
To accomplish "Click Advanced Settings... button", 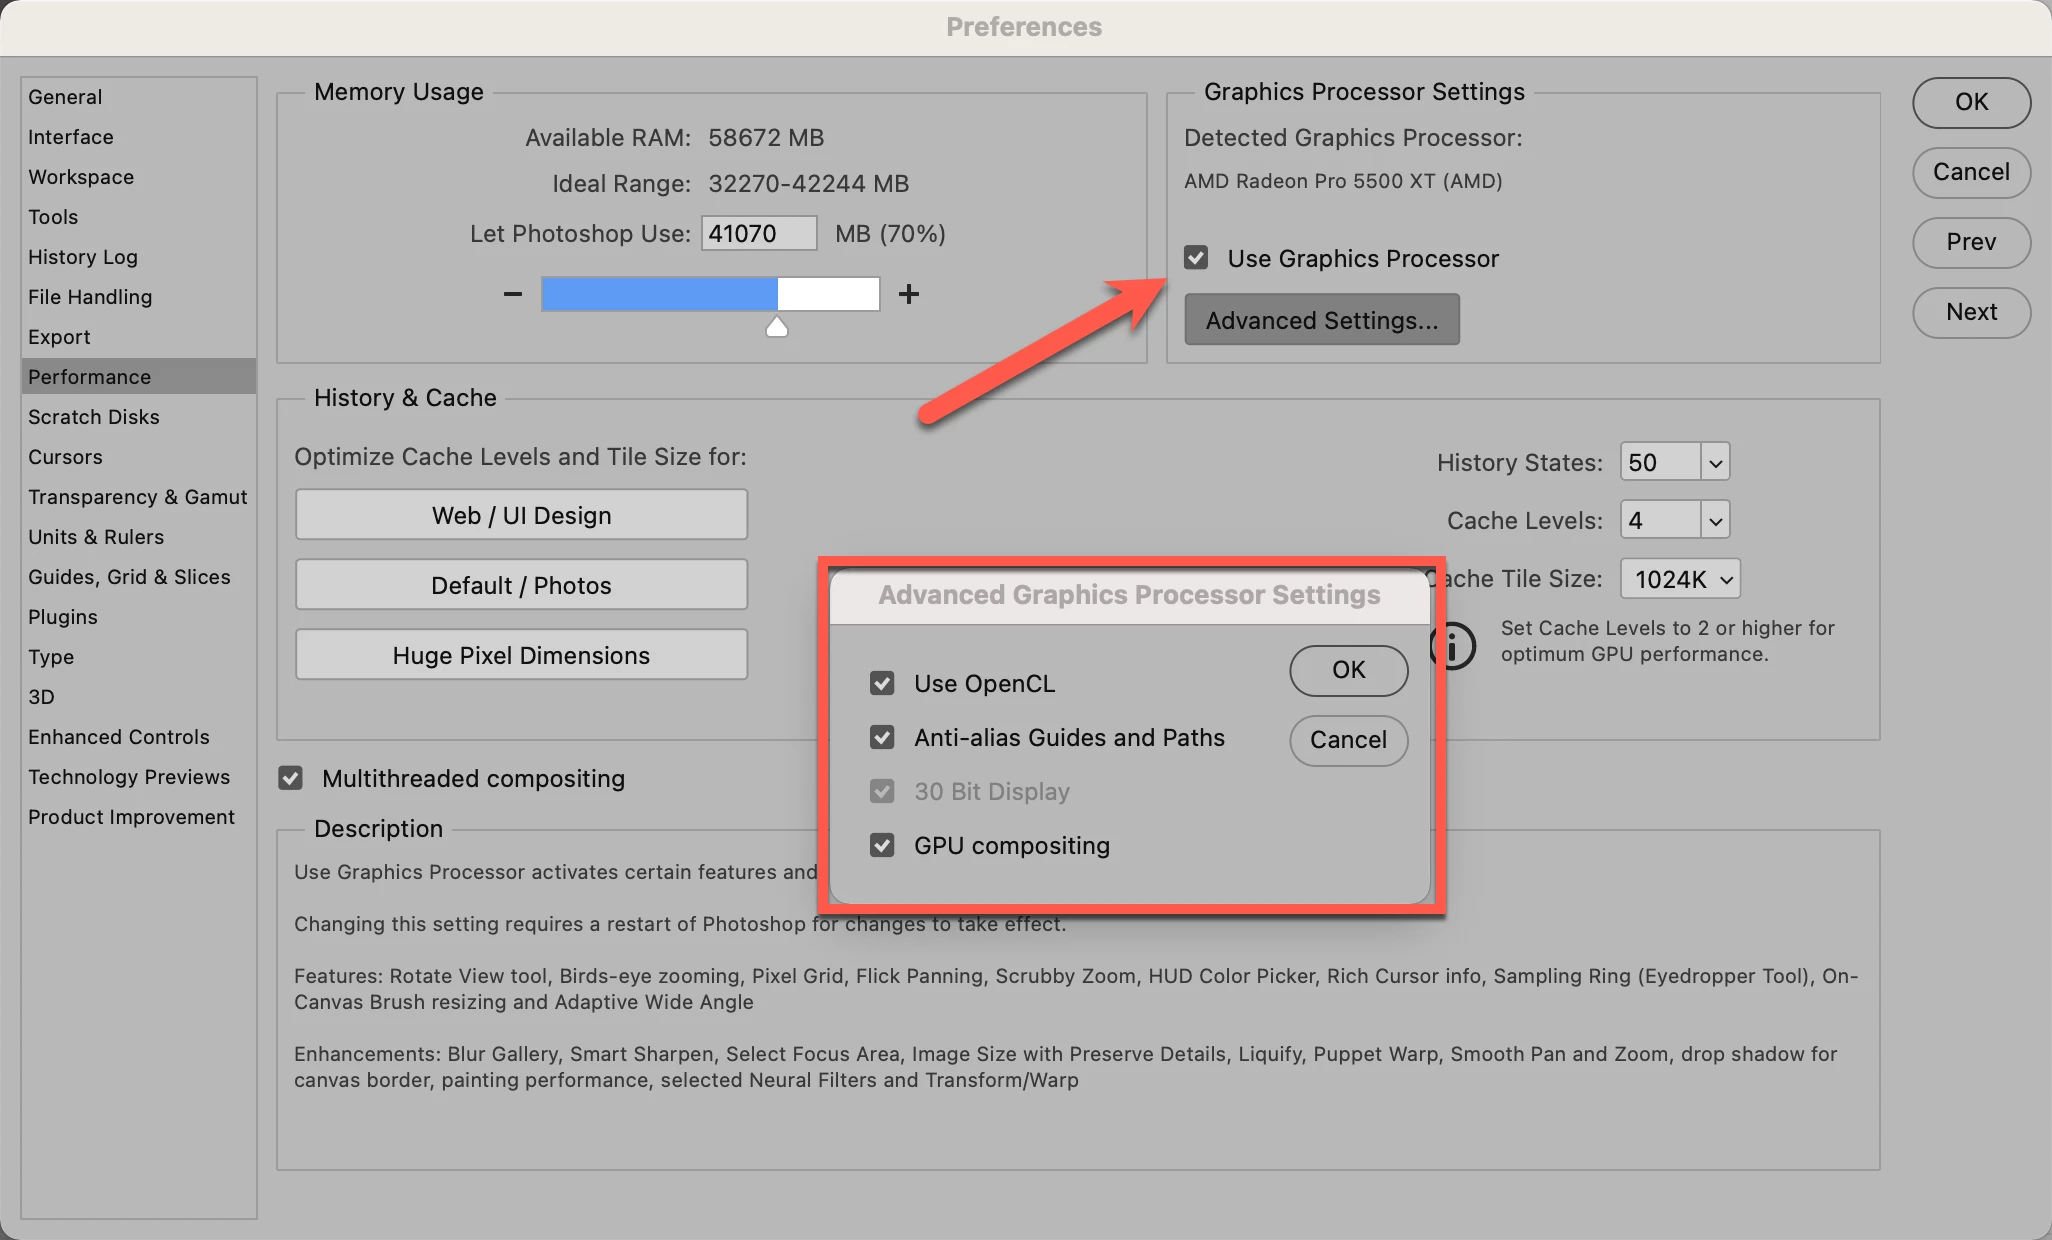I will tap(1321, 320).
